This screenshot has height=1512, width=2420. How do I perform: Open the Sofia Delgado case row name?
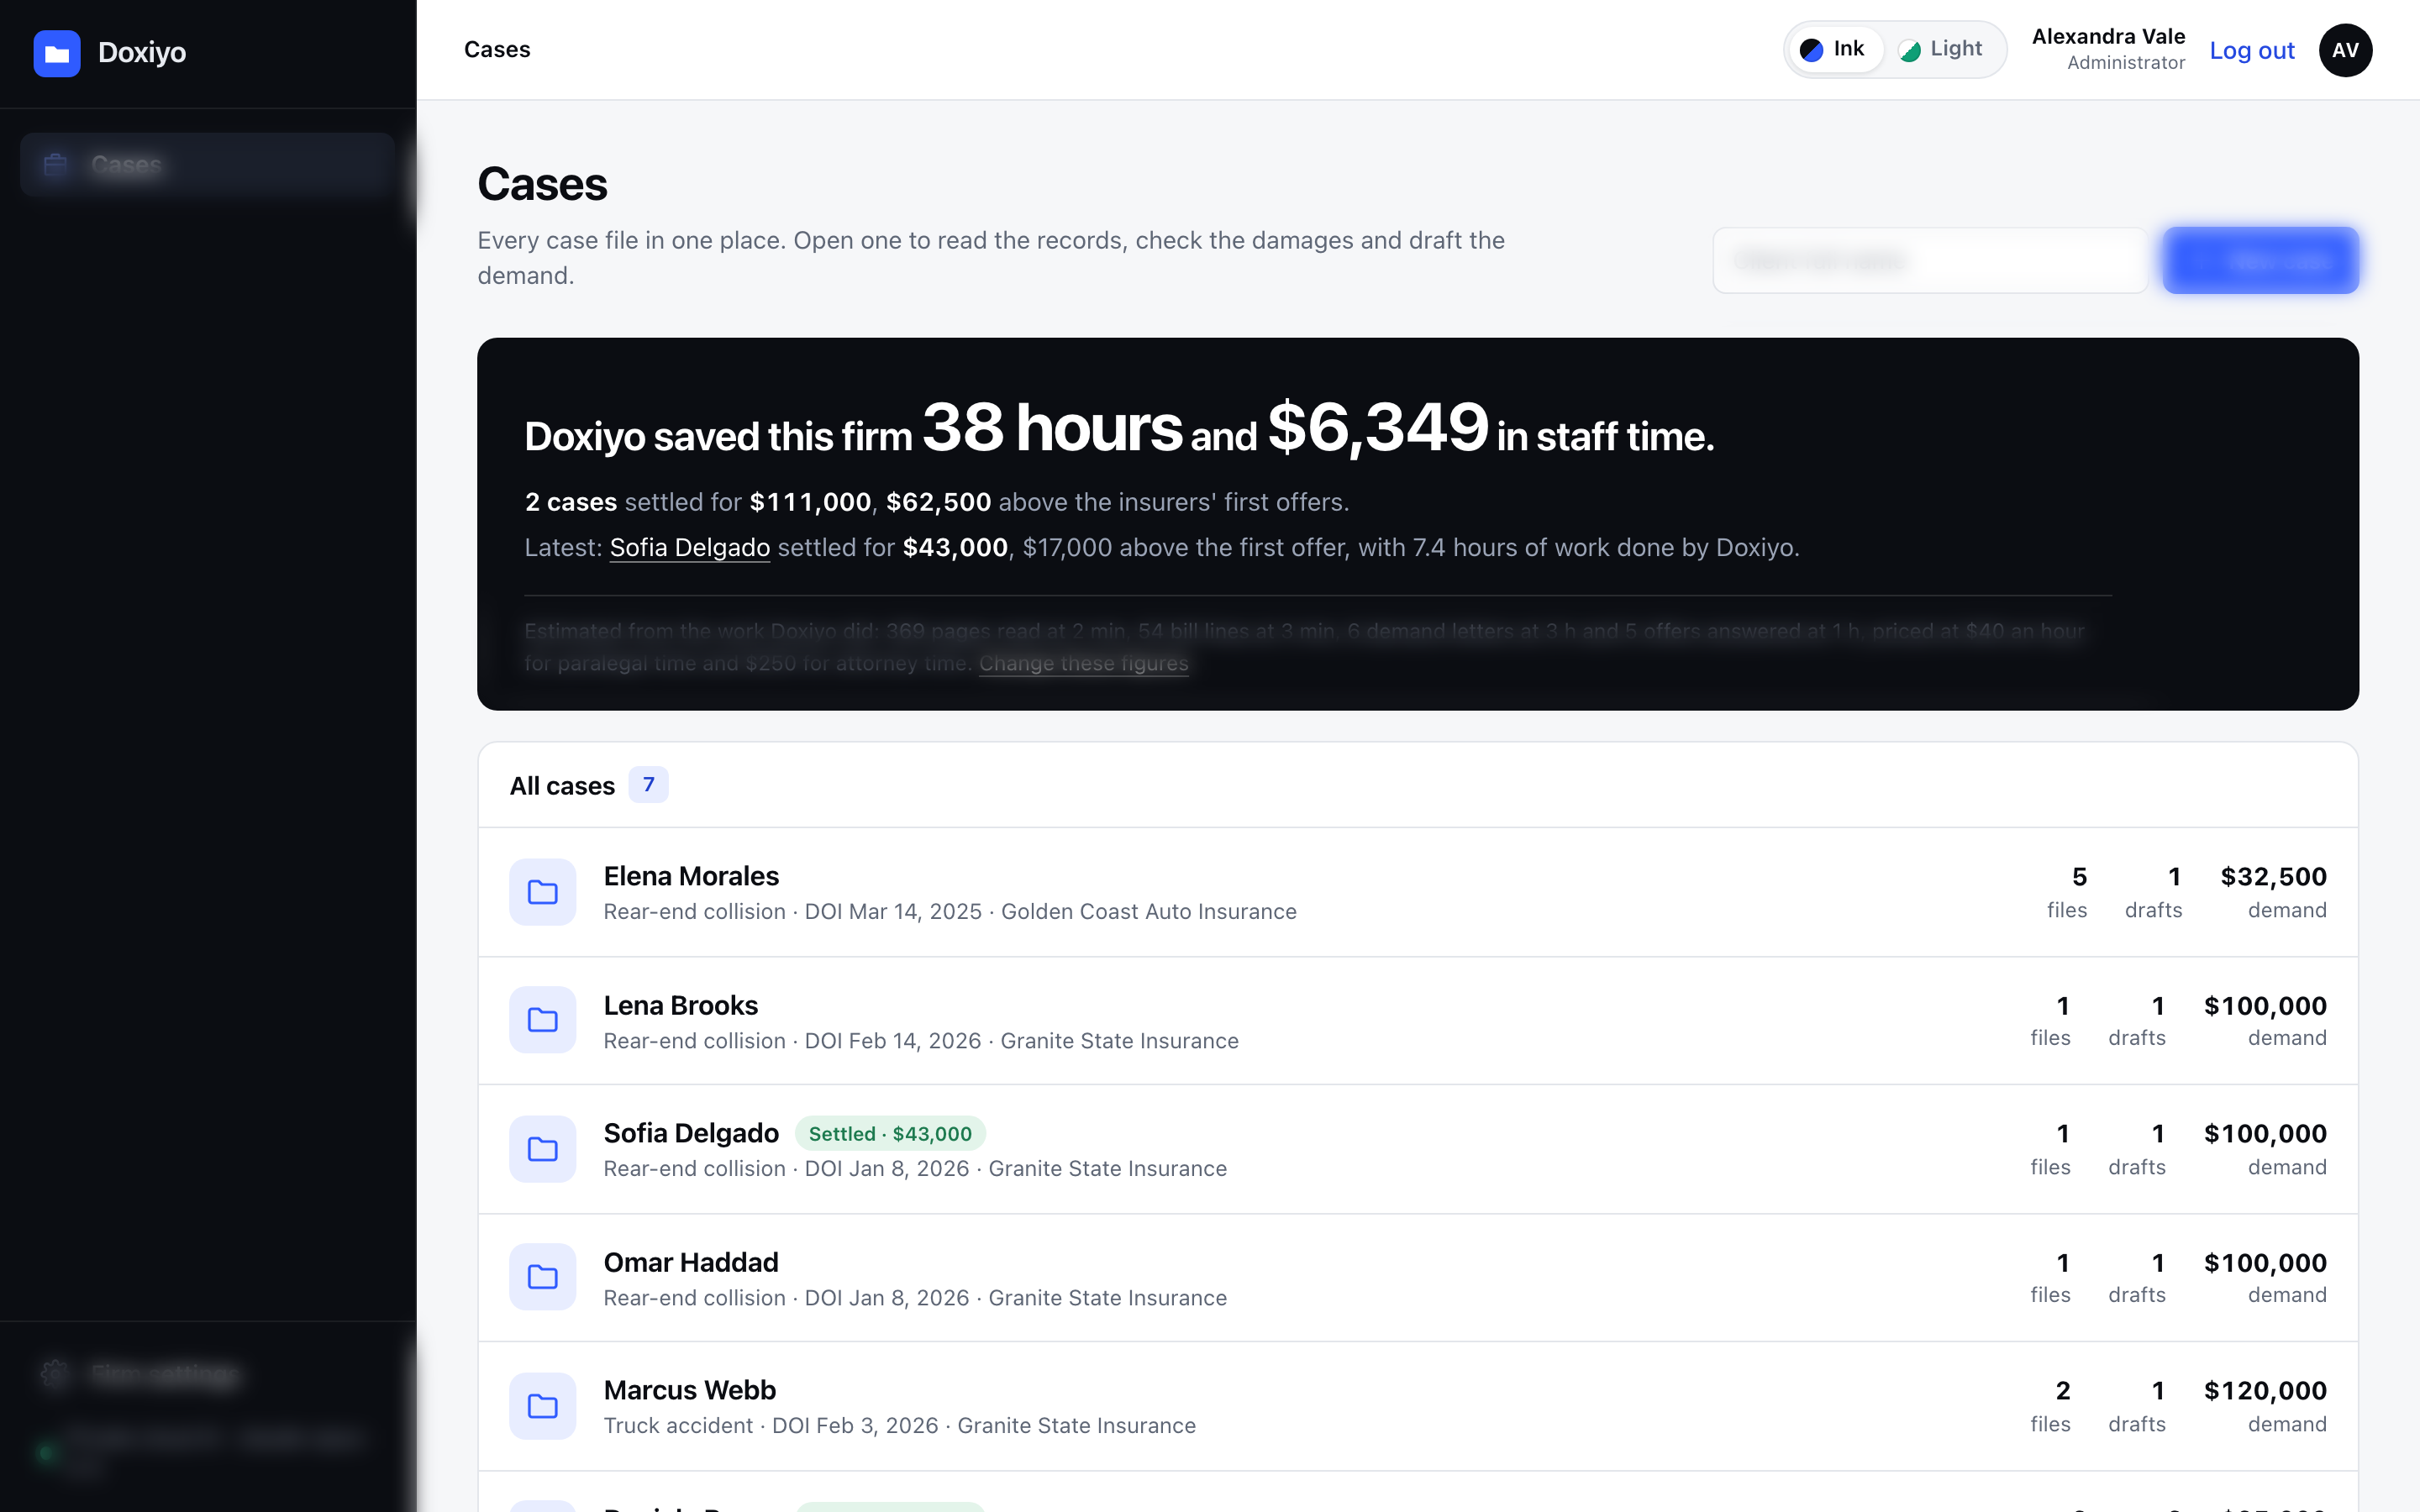(x=691, y=1133)
